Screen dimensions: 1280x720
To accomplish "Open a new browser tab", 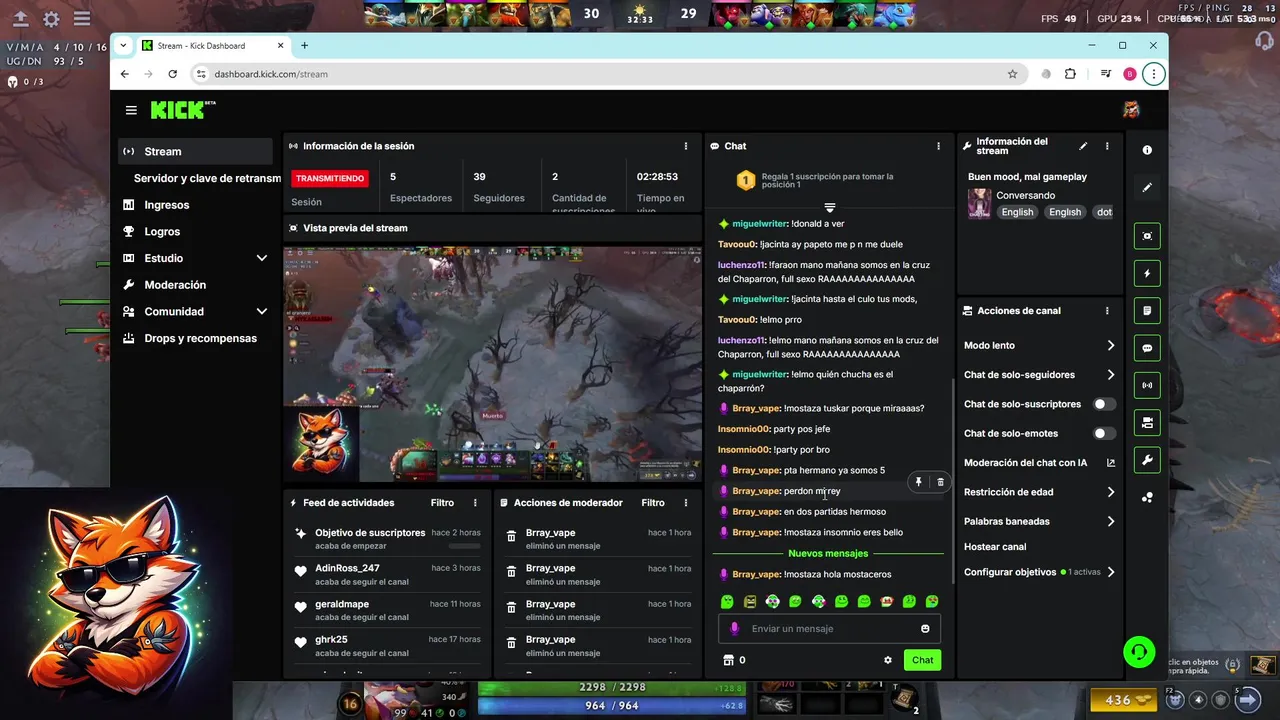I will [305, 45].
